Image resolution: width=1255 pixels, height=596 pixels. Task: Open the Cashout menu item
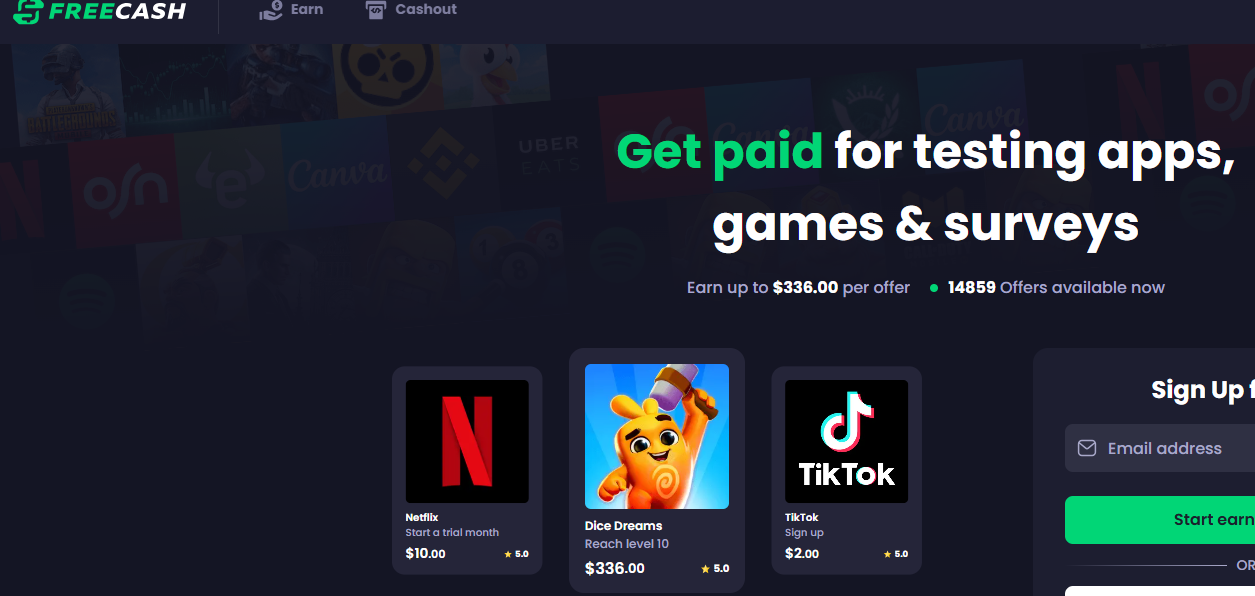pyautogui.click(x=411, y=10)
